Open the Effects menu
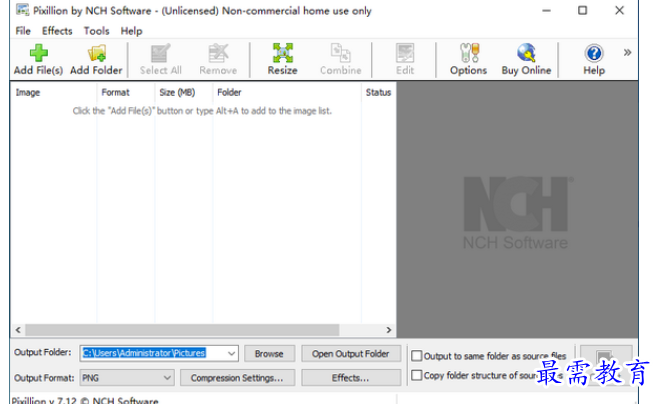The height and width of the screenshot is (404, 658). pos(57,31)
